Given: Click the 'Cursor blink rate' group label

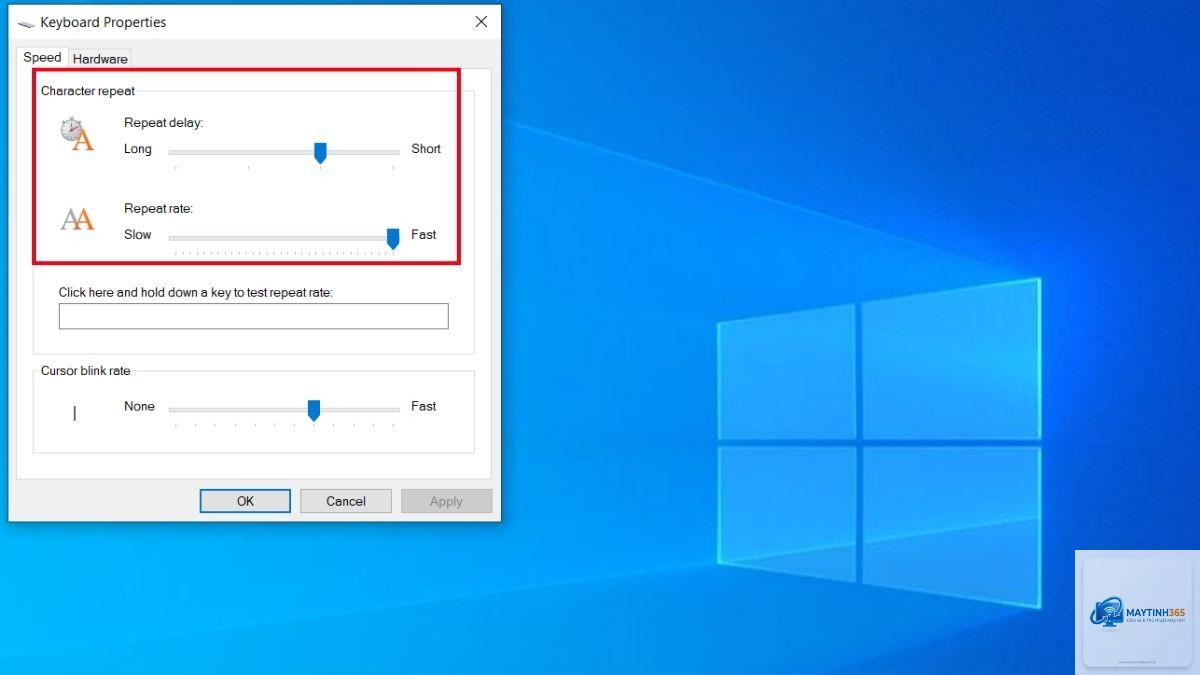Looking at the screenshot, I should point(86,371).
